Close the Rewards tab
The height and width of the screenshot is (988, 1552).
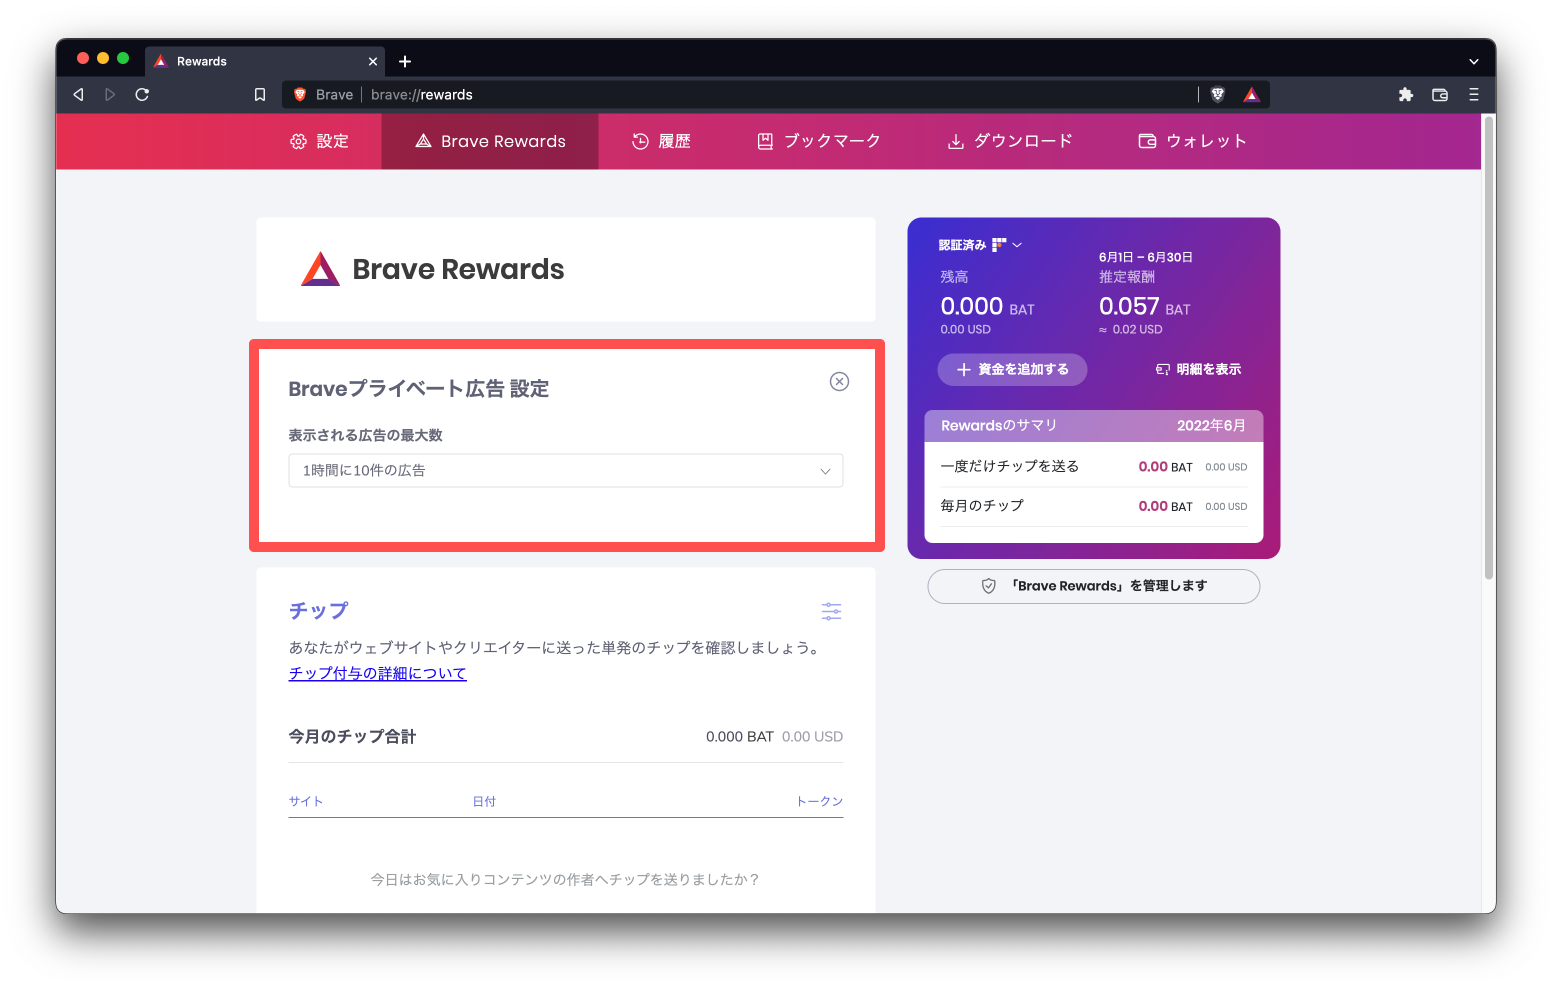[373, 61]
